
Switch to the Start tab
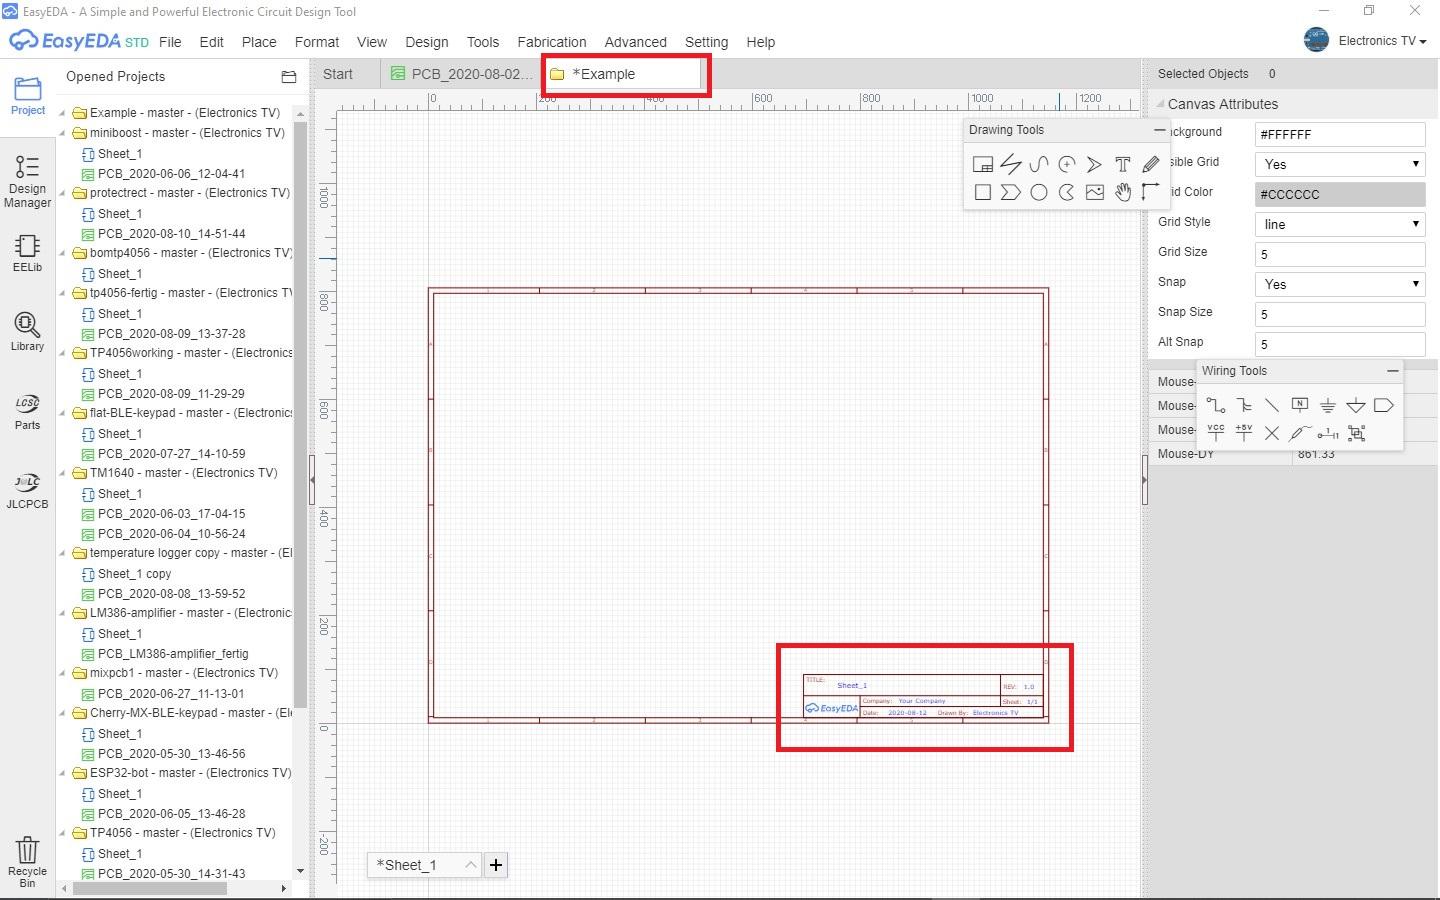(x=338, y=74)
